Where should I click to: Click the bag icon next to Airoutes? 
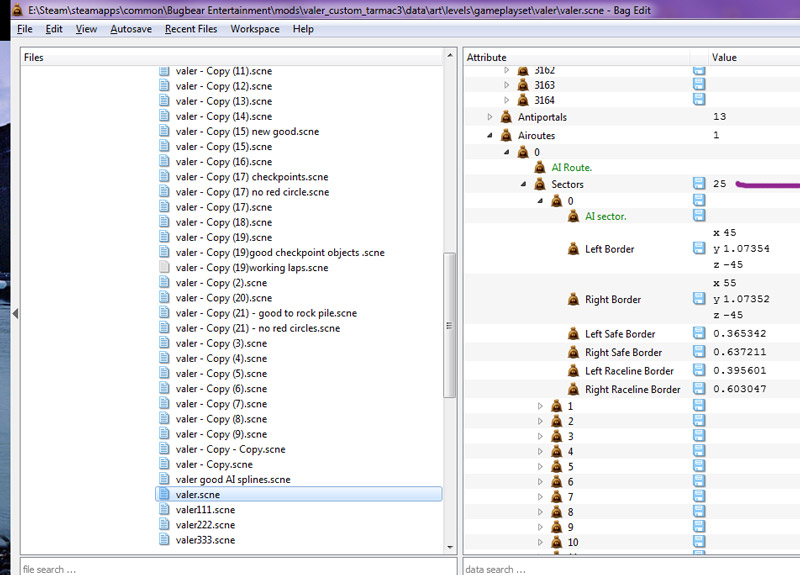click(506, 135)
